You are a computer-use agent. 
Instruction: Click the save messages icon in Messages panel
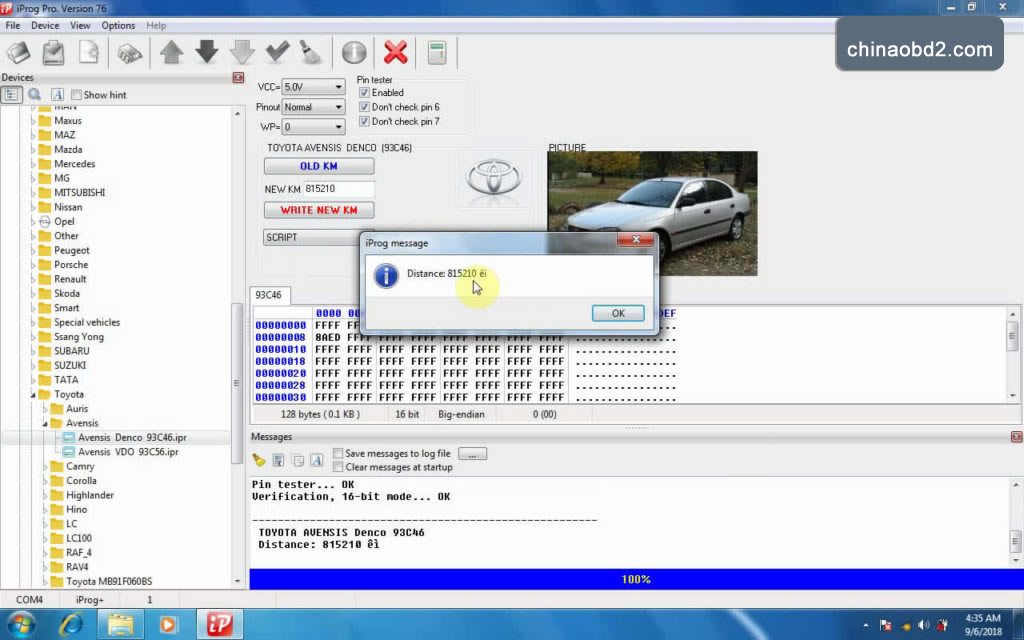tap(278, 460)
